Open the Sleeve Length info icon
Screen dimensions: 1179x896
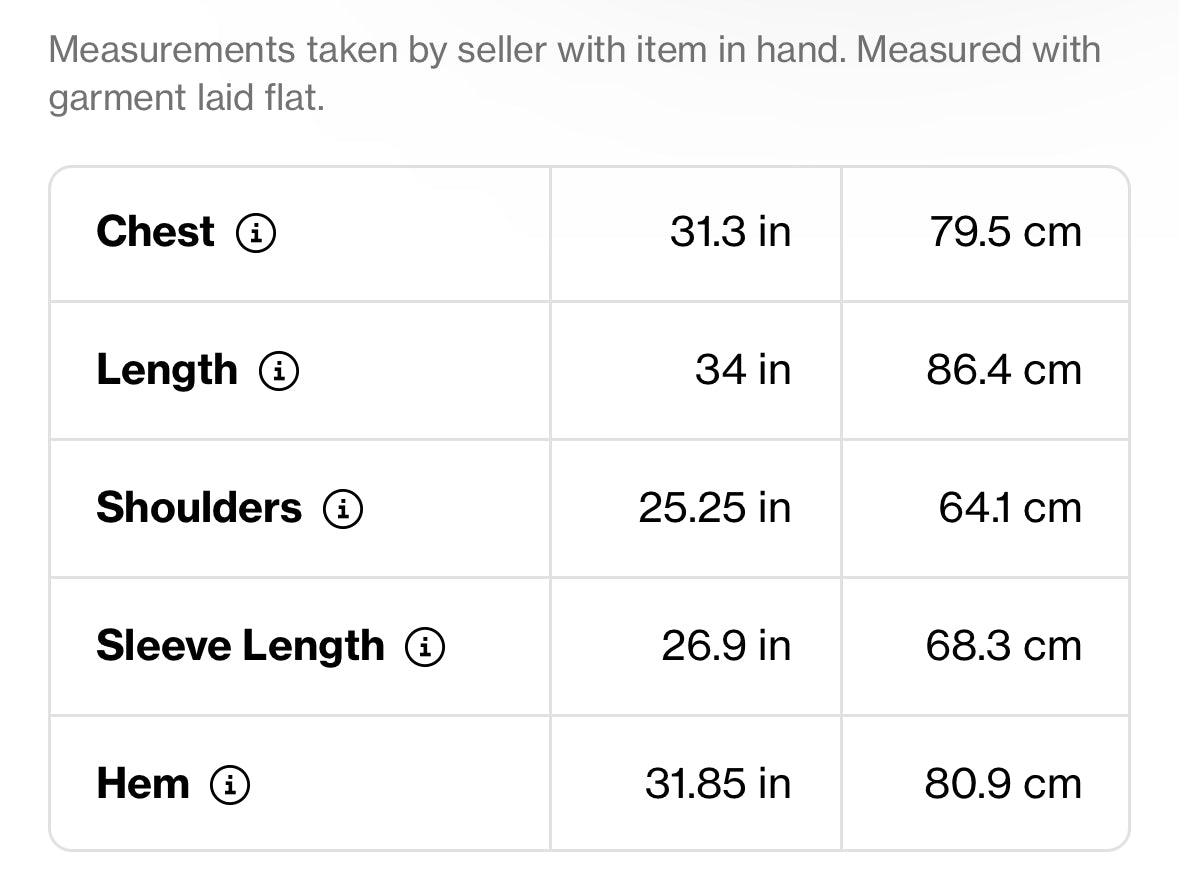(x=425, y=646)
